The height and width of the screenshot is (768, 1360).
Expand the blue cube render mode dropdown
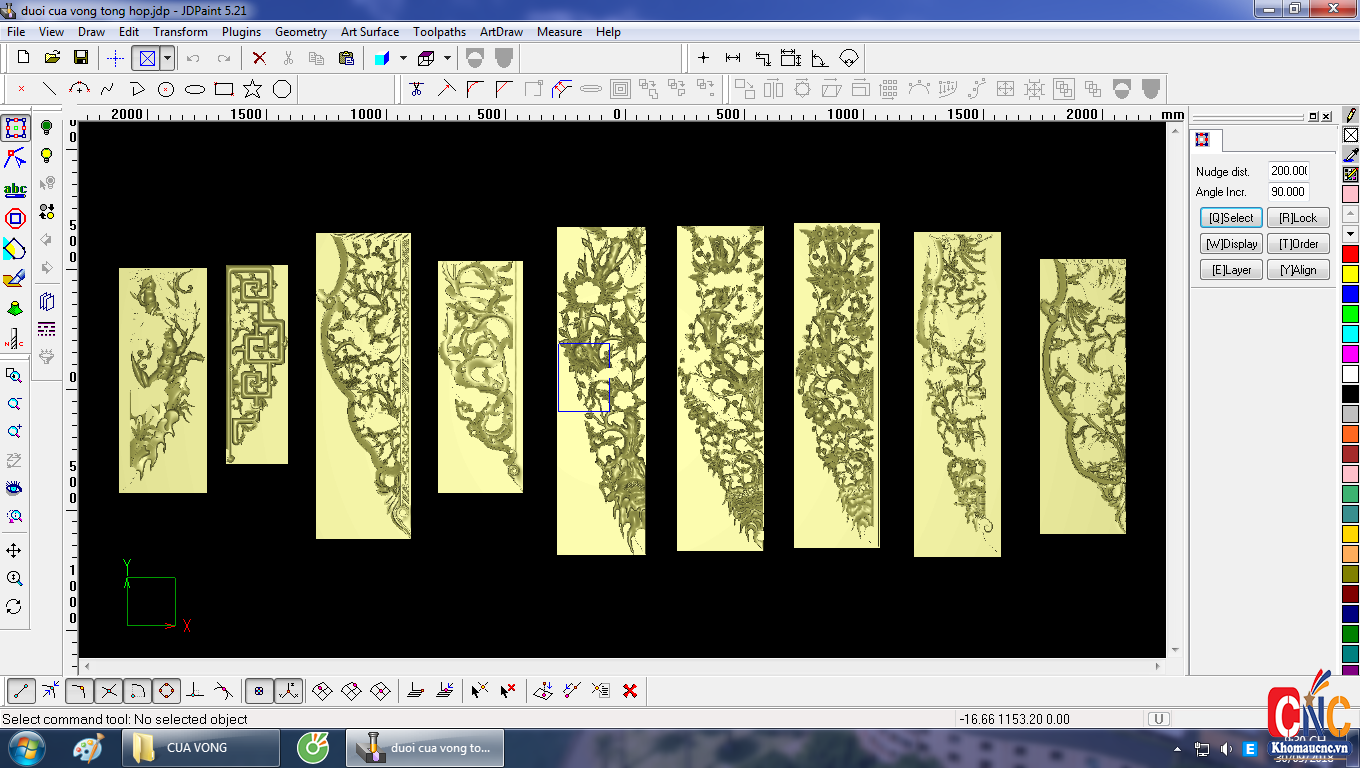(x=403, y=58)
